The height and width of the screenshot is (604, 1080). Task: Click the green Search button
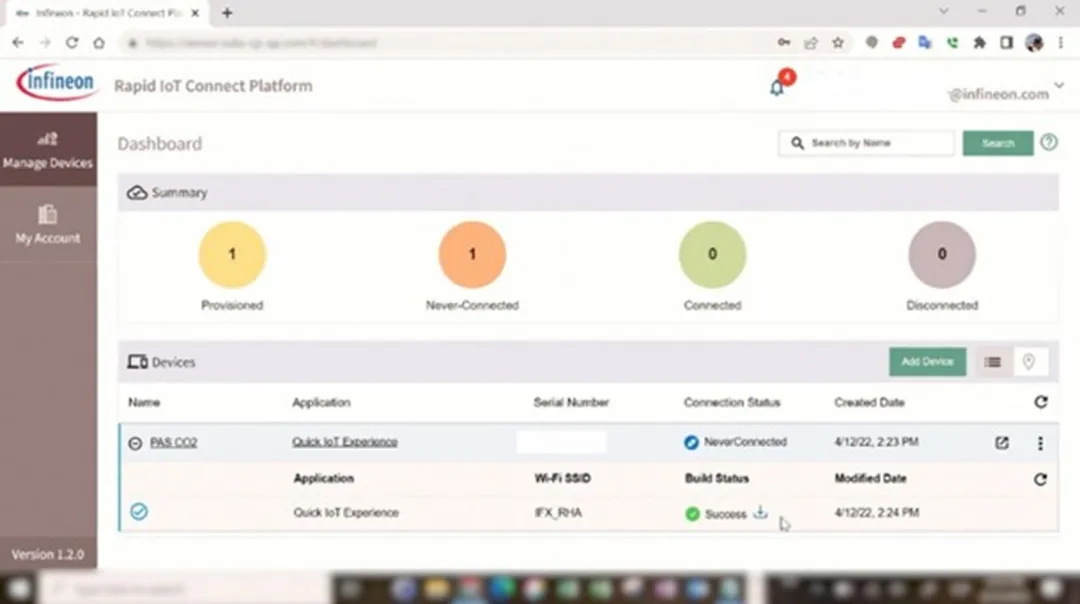click(997, 143)
